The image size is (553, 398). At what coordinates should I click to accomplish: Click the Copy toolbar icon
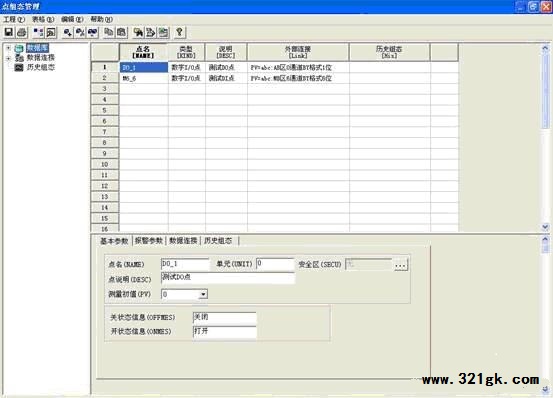[109, 32]
